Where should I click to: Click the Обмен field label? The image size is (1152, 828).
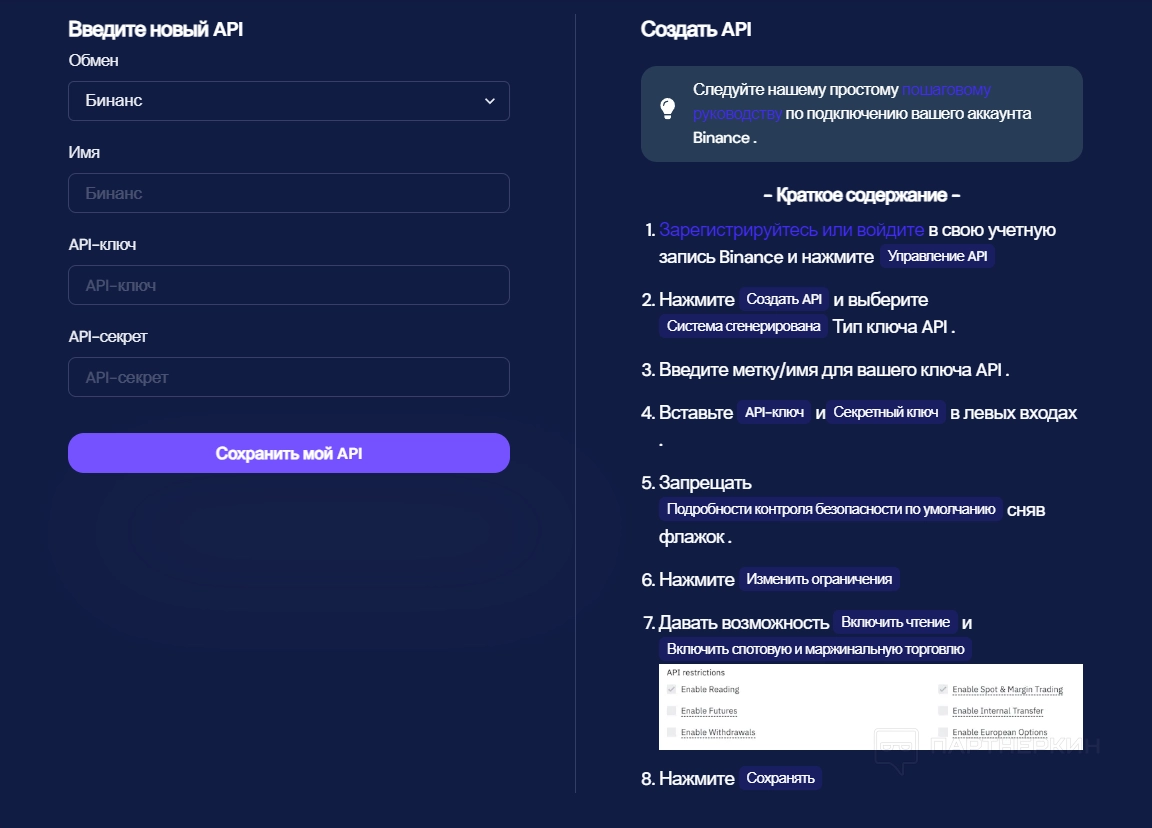pos(93,60)
